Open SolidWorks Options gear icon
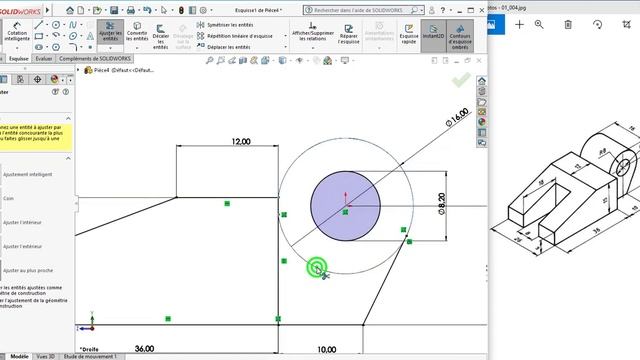The width and height of the screenshot is (640, 360). pos(203,10)
